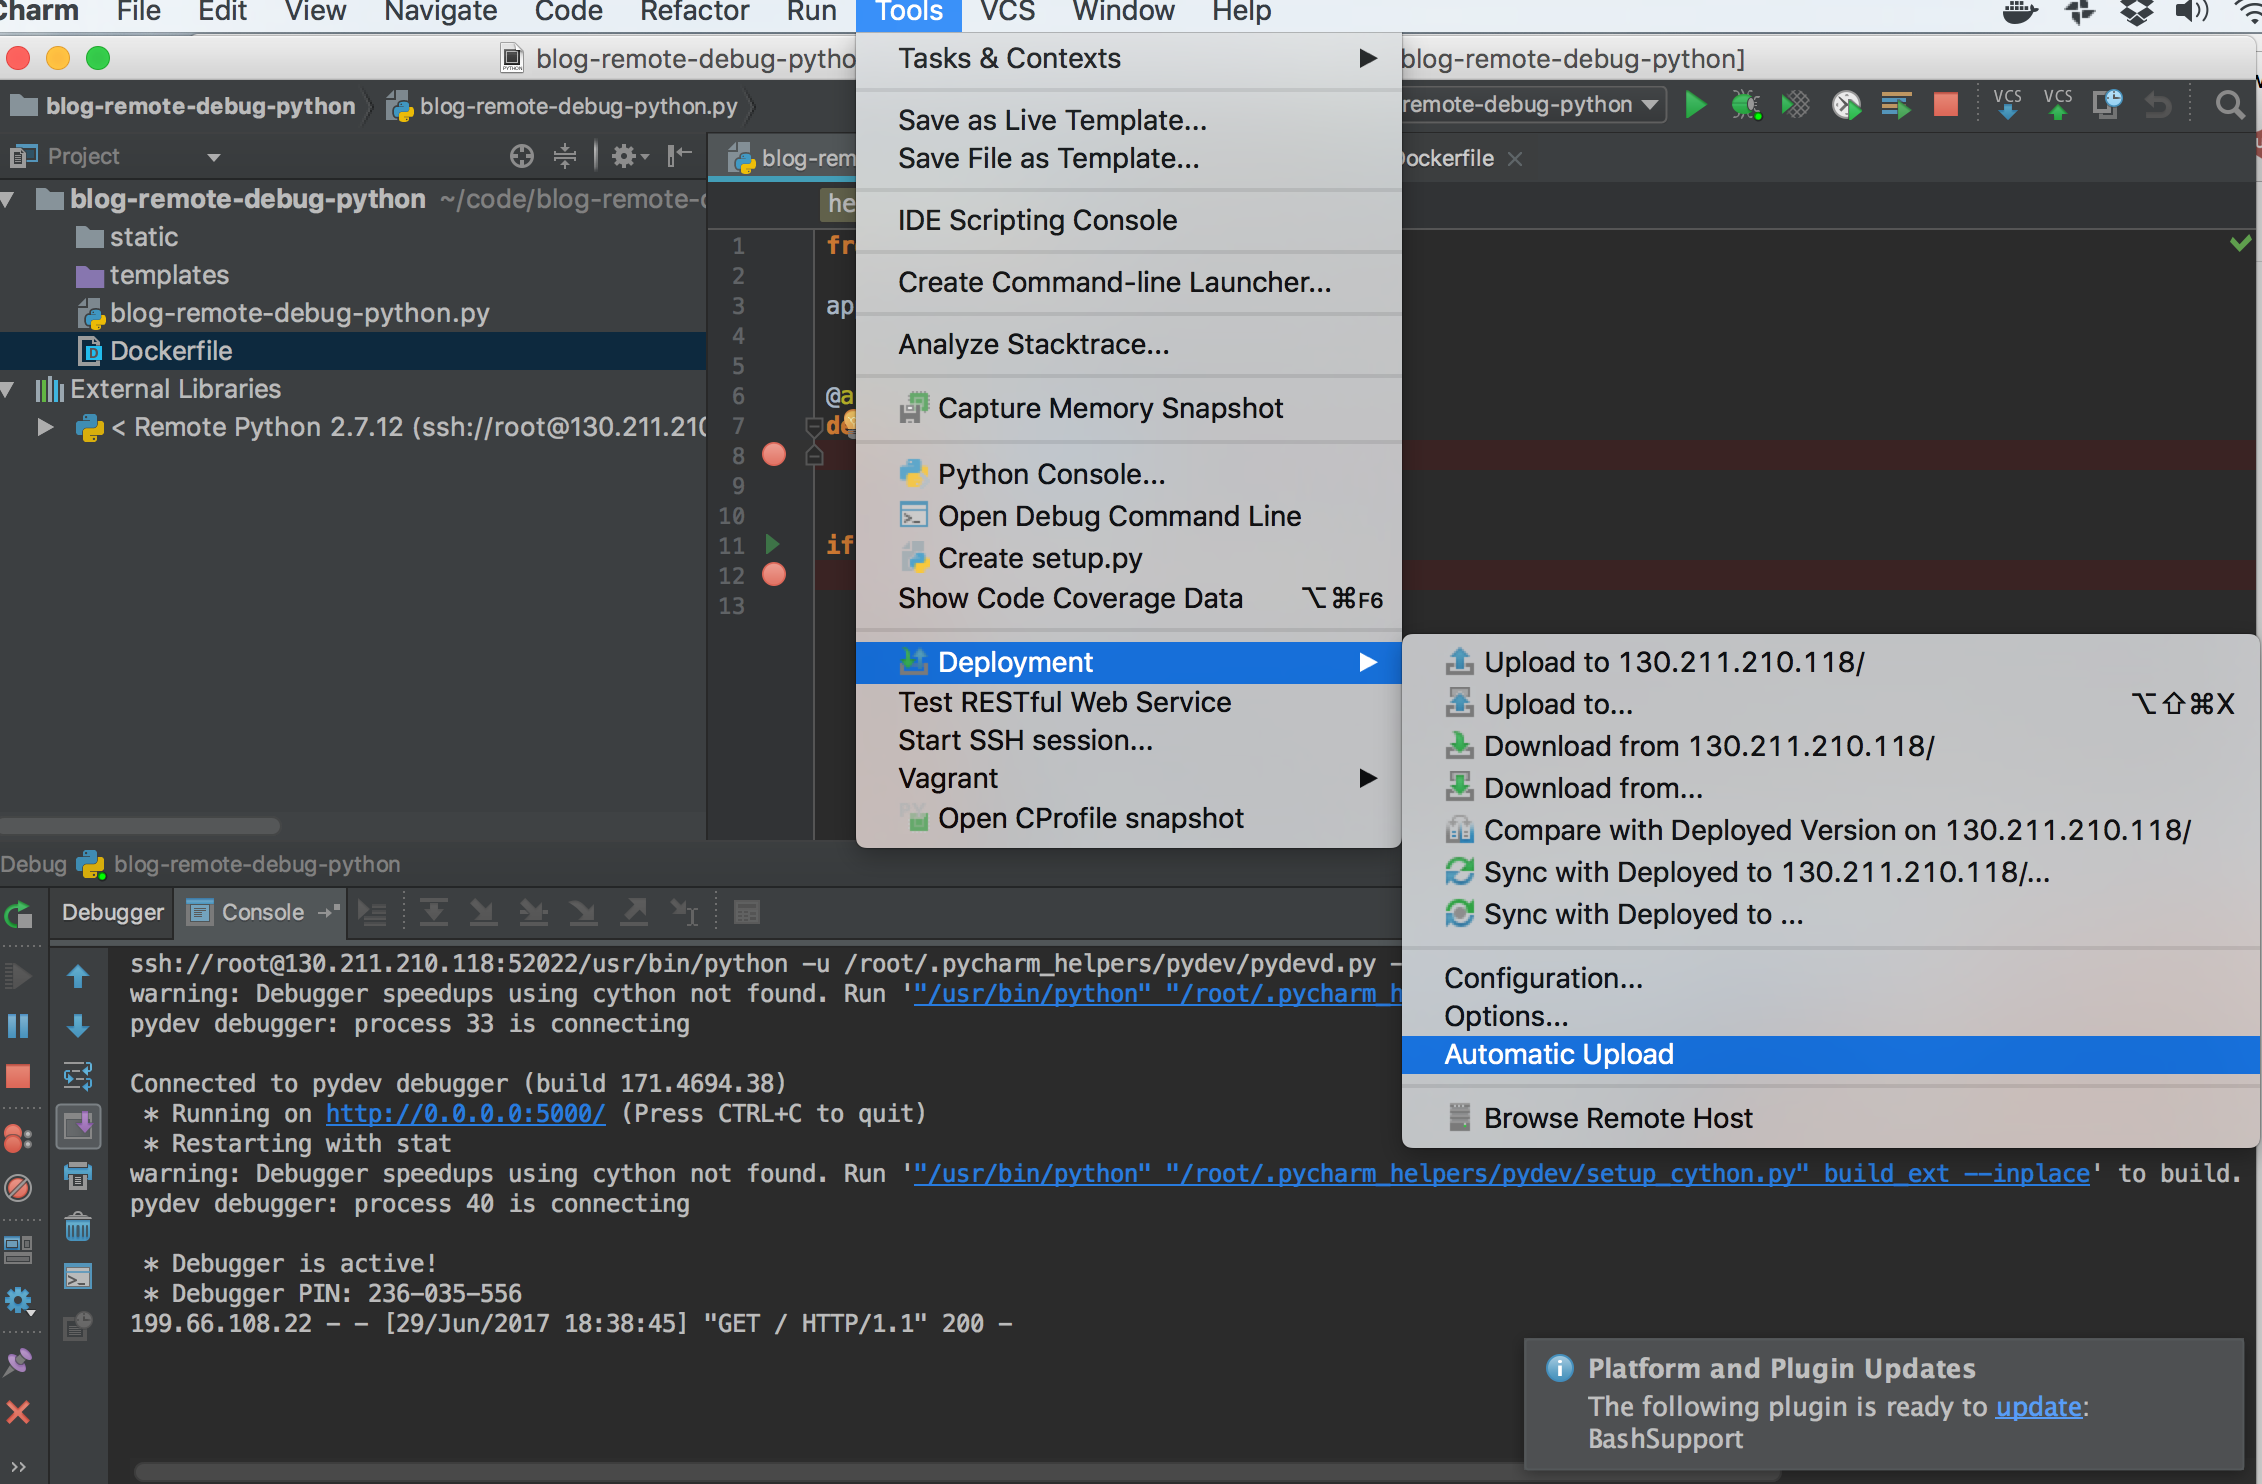This screenshot has height=1484, width=2262.
Task: Click the scroll from source target icon
Action: (x=521, y=156)
